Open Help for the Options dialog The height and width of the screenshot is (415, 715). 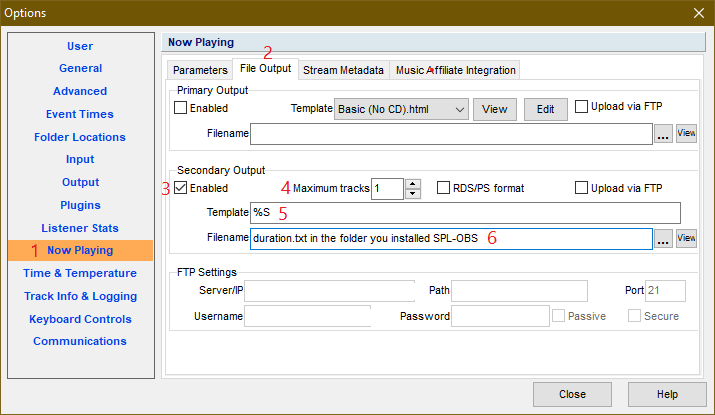click(x=667, y=394)
